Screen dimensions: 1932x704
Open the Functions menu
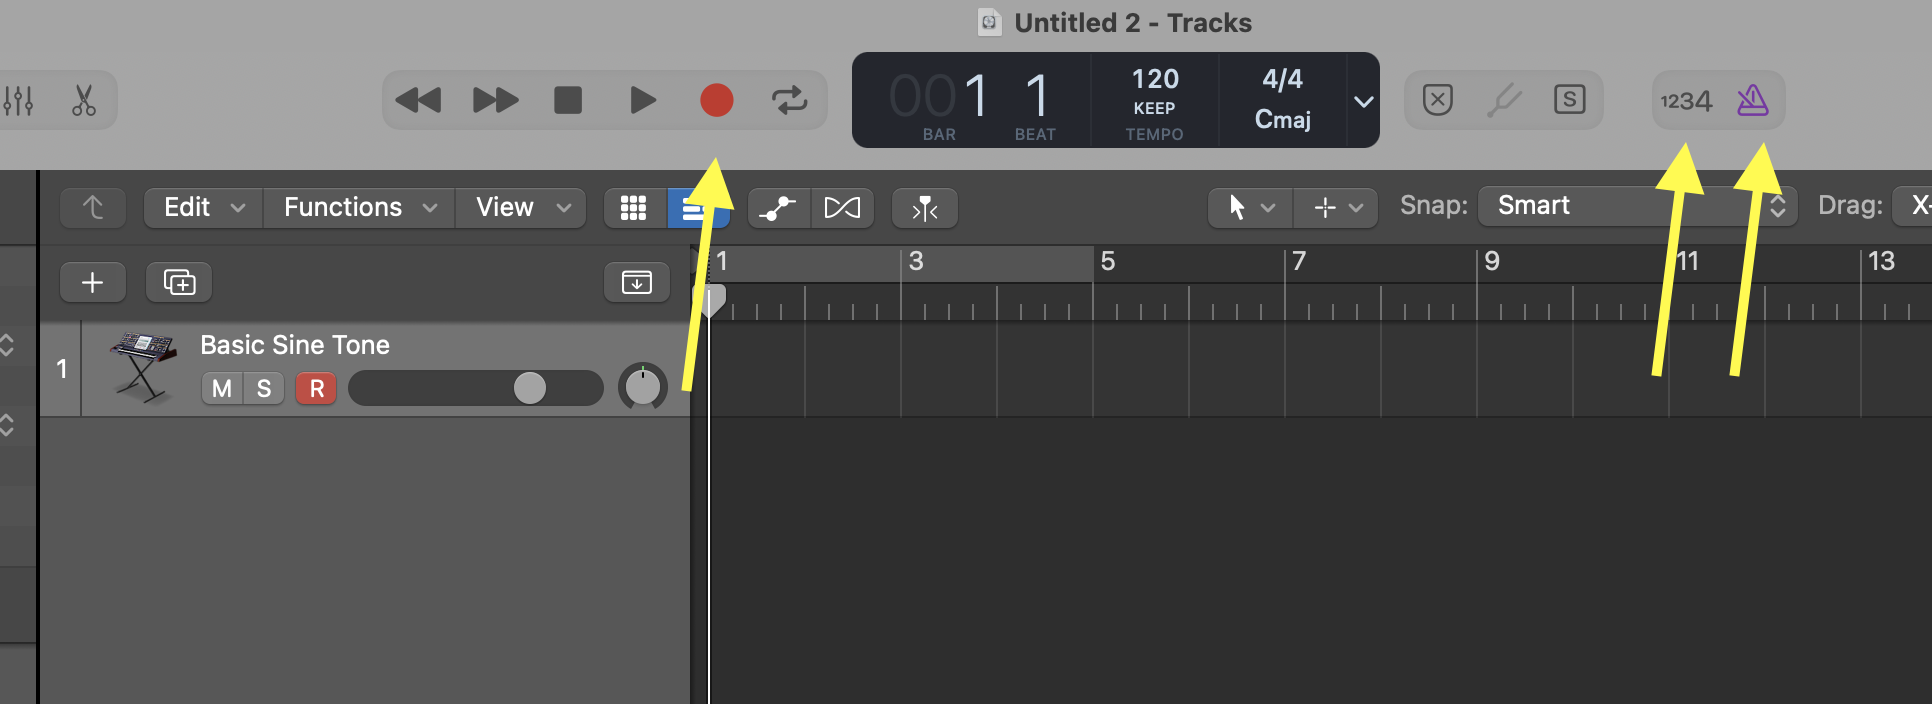pyautogui.click(x=359, y=207)
